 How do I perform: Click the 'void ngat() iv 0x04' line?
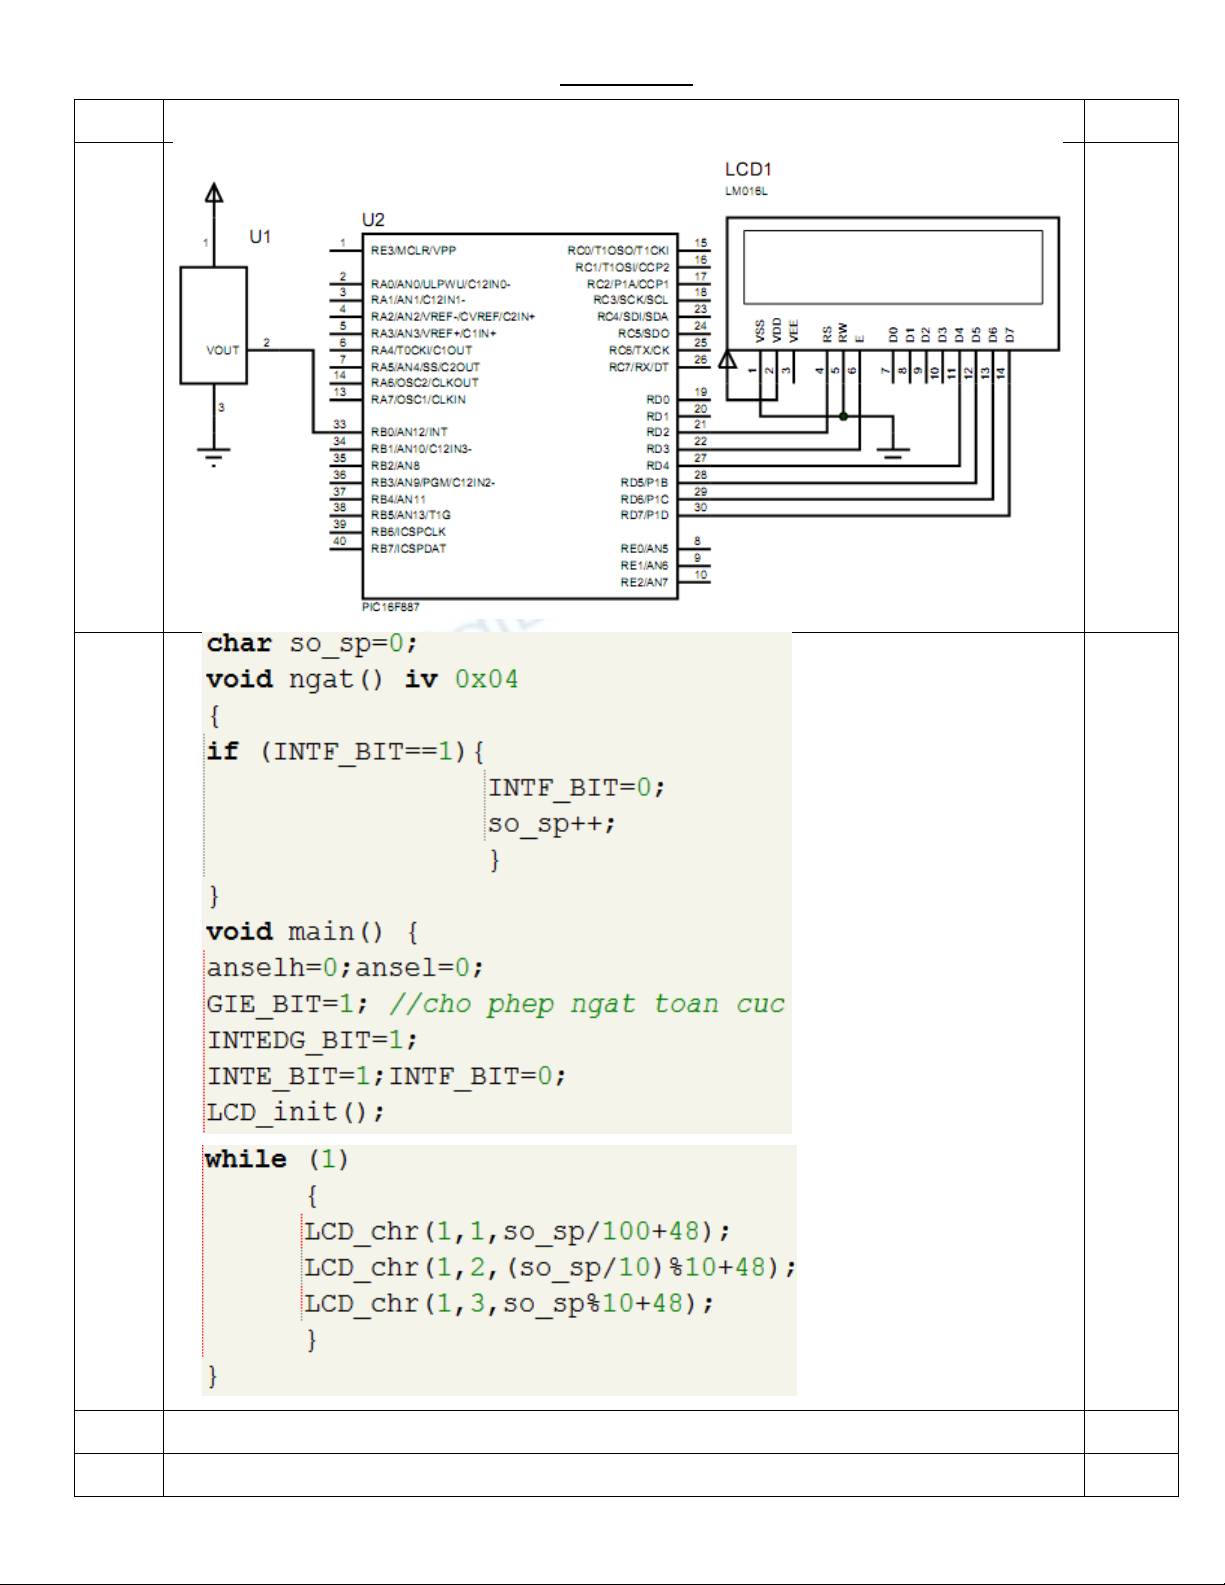pos(362,679)
